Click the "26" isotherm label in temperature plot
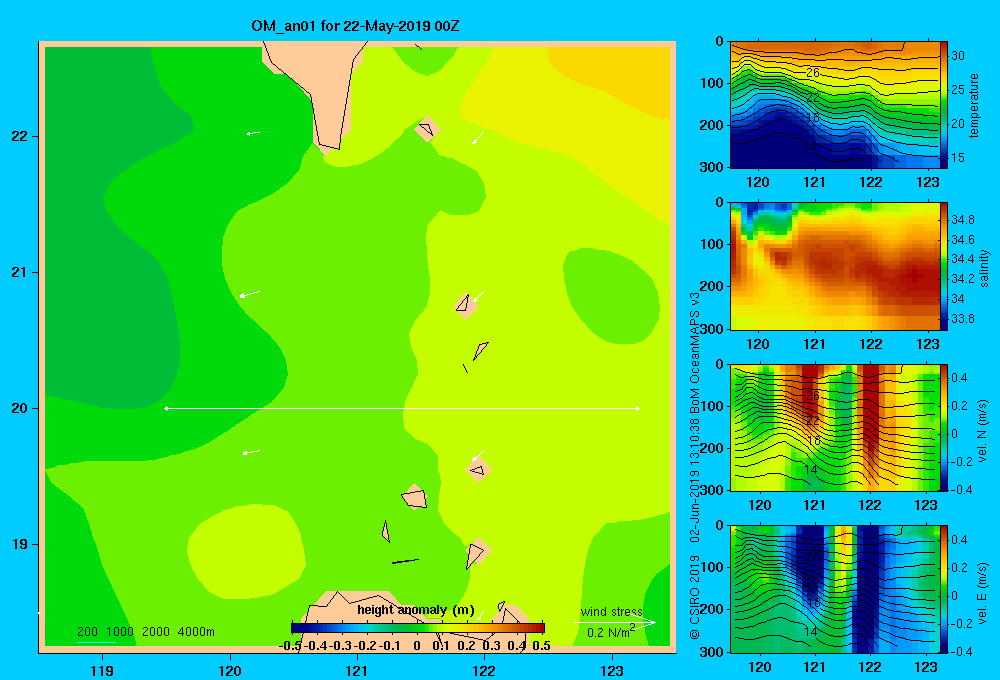Image resolution: width=1000 pixels, height=680 pixels. tap(812, 72)
